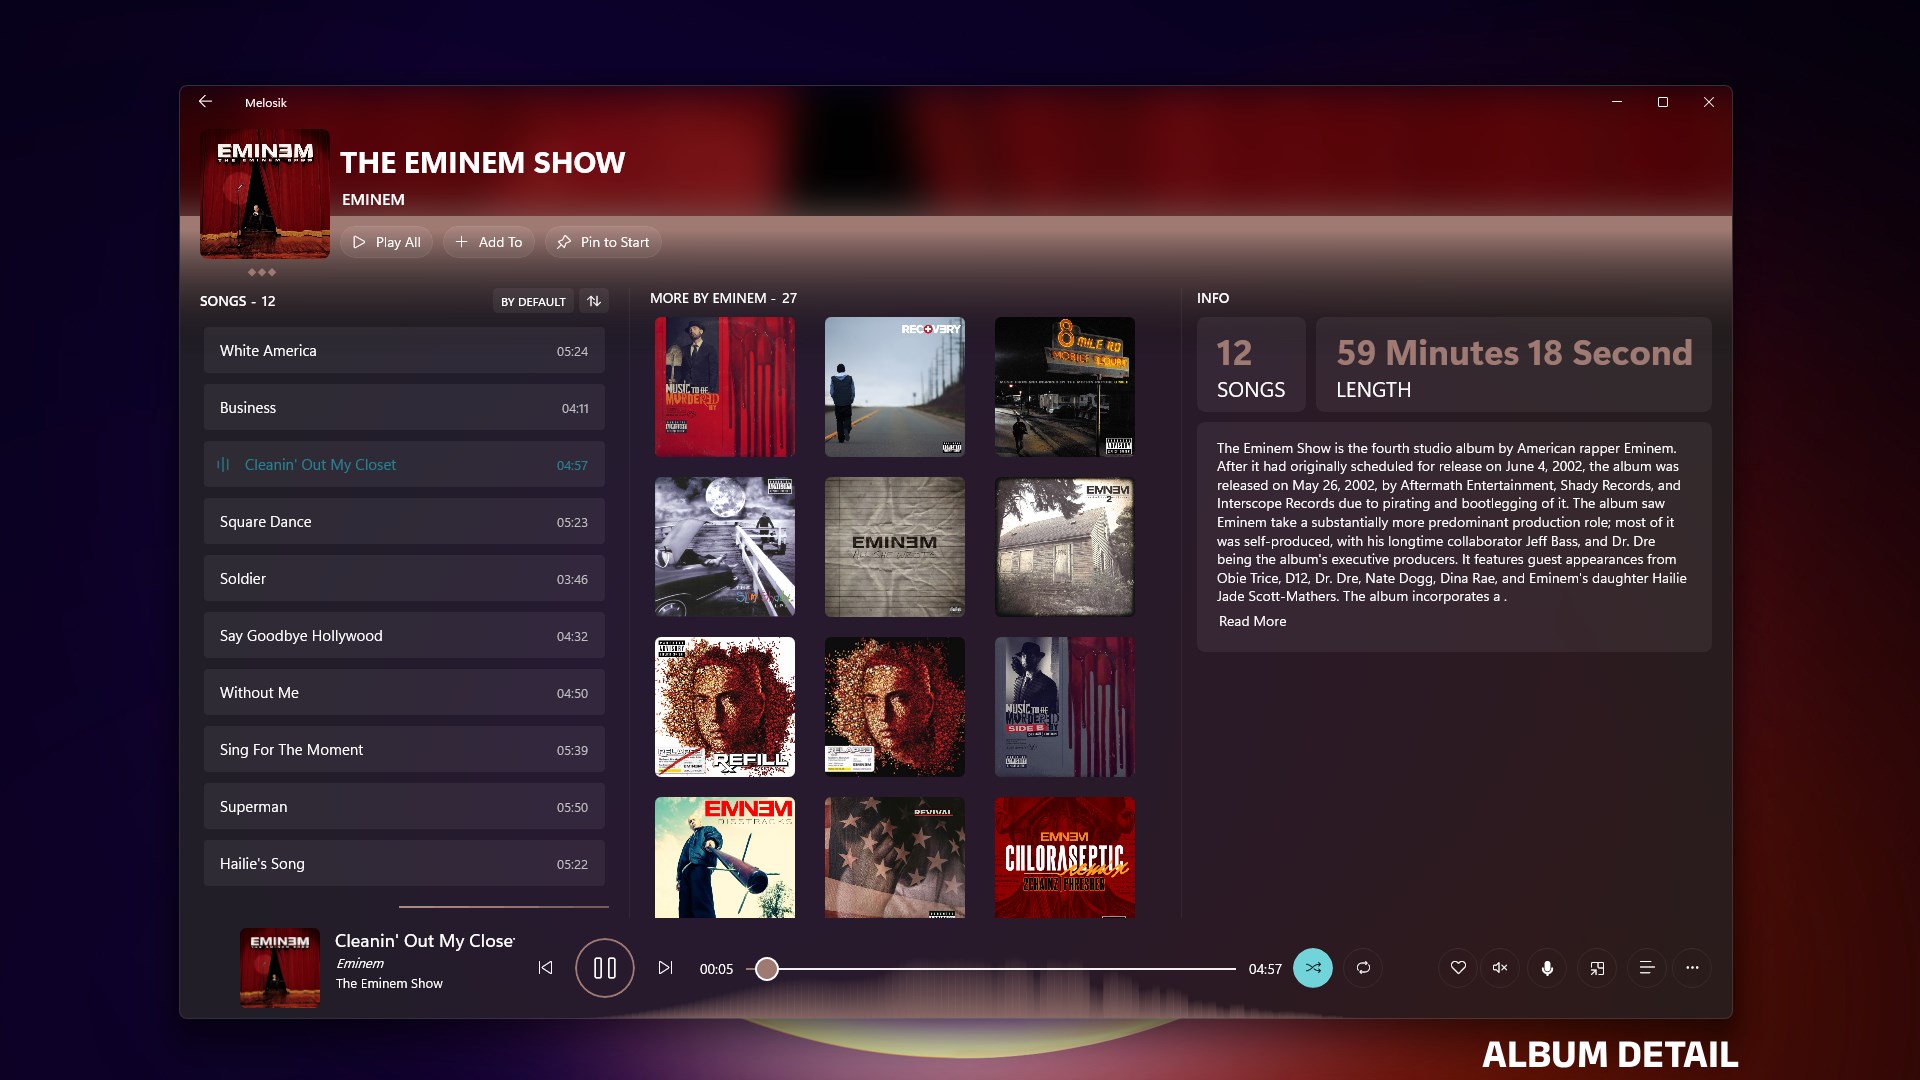Click the back arrow to leave album detail
1920x1080 pixels.
pyautogui.click(x=206, y=101)
